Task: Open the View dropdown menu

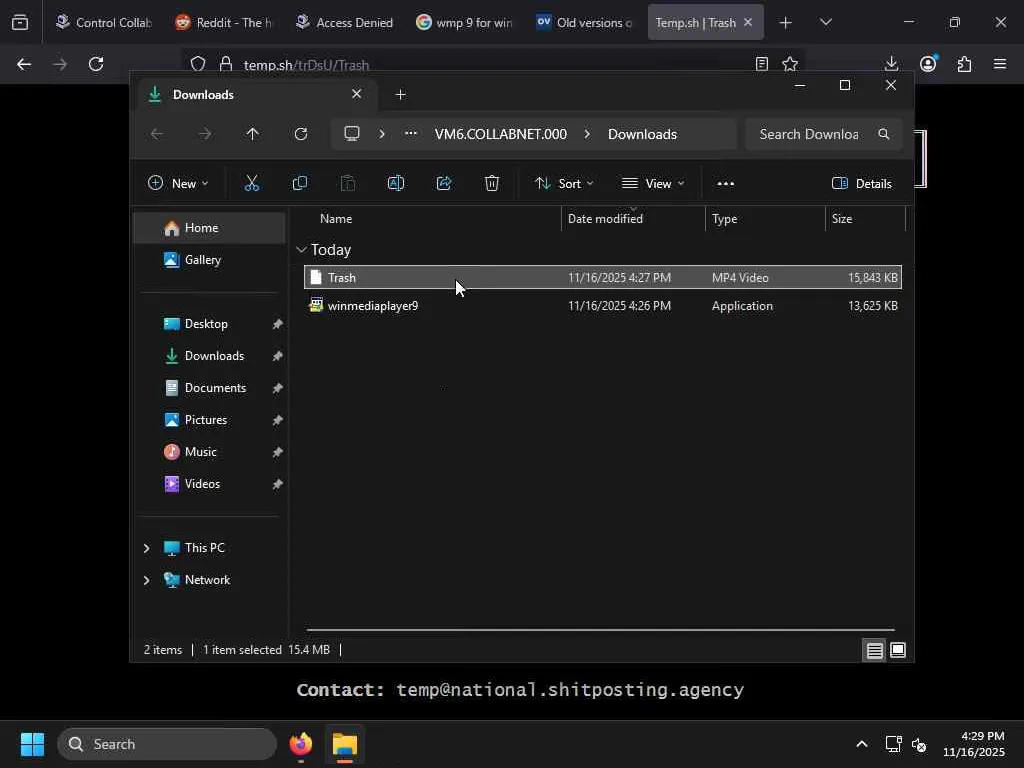Action: click(653, 184)
